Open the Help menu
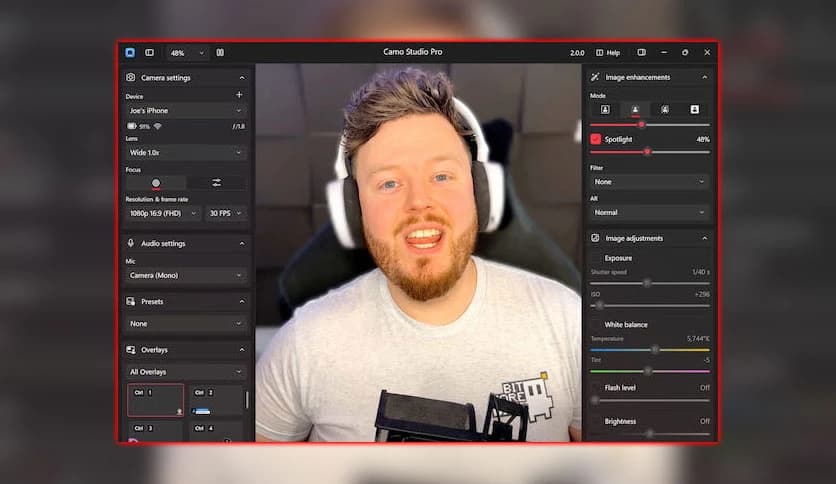The width and height of the screenshot is (836, 484). point(608,52)
